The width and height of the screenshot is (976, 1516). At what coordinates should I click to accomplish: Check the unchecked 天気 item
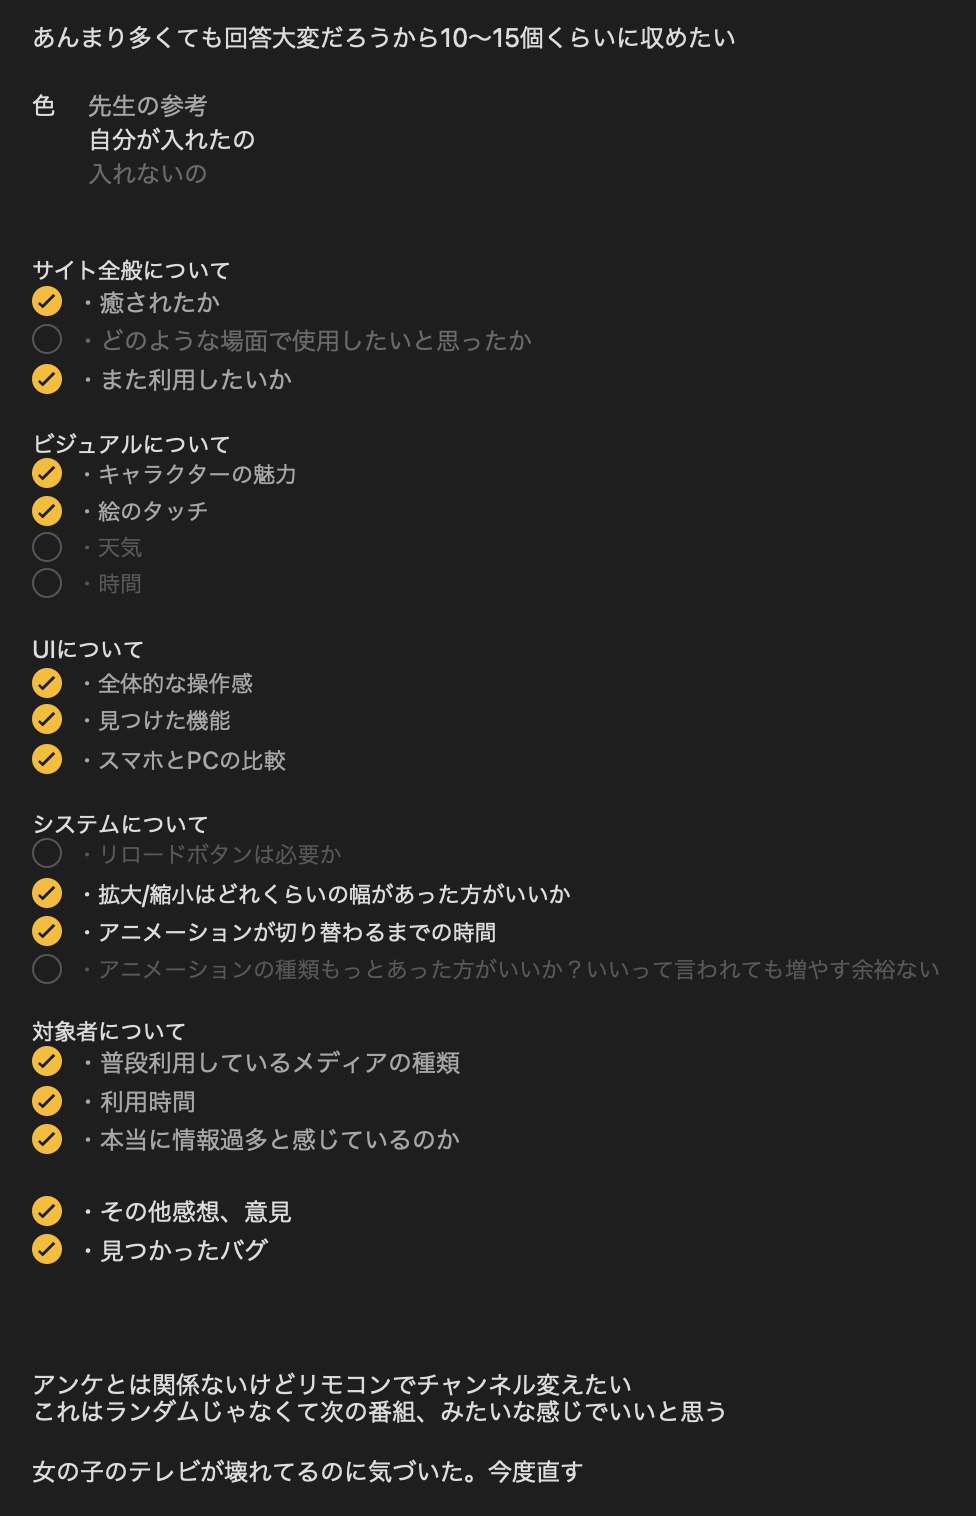point(47,547)
